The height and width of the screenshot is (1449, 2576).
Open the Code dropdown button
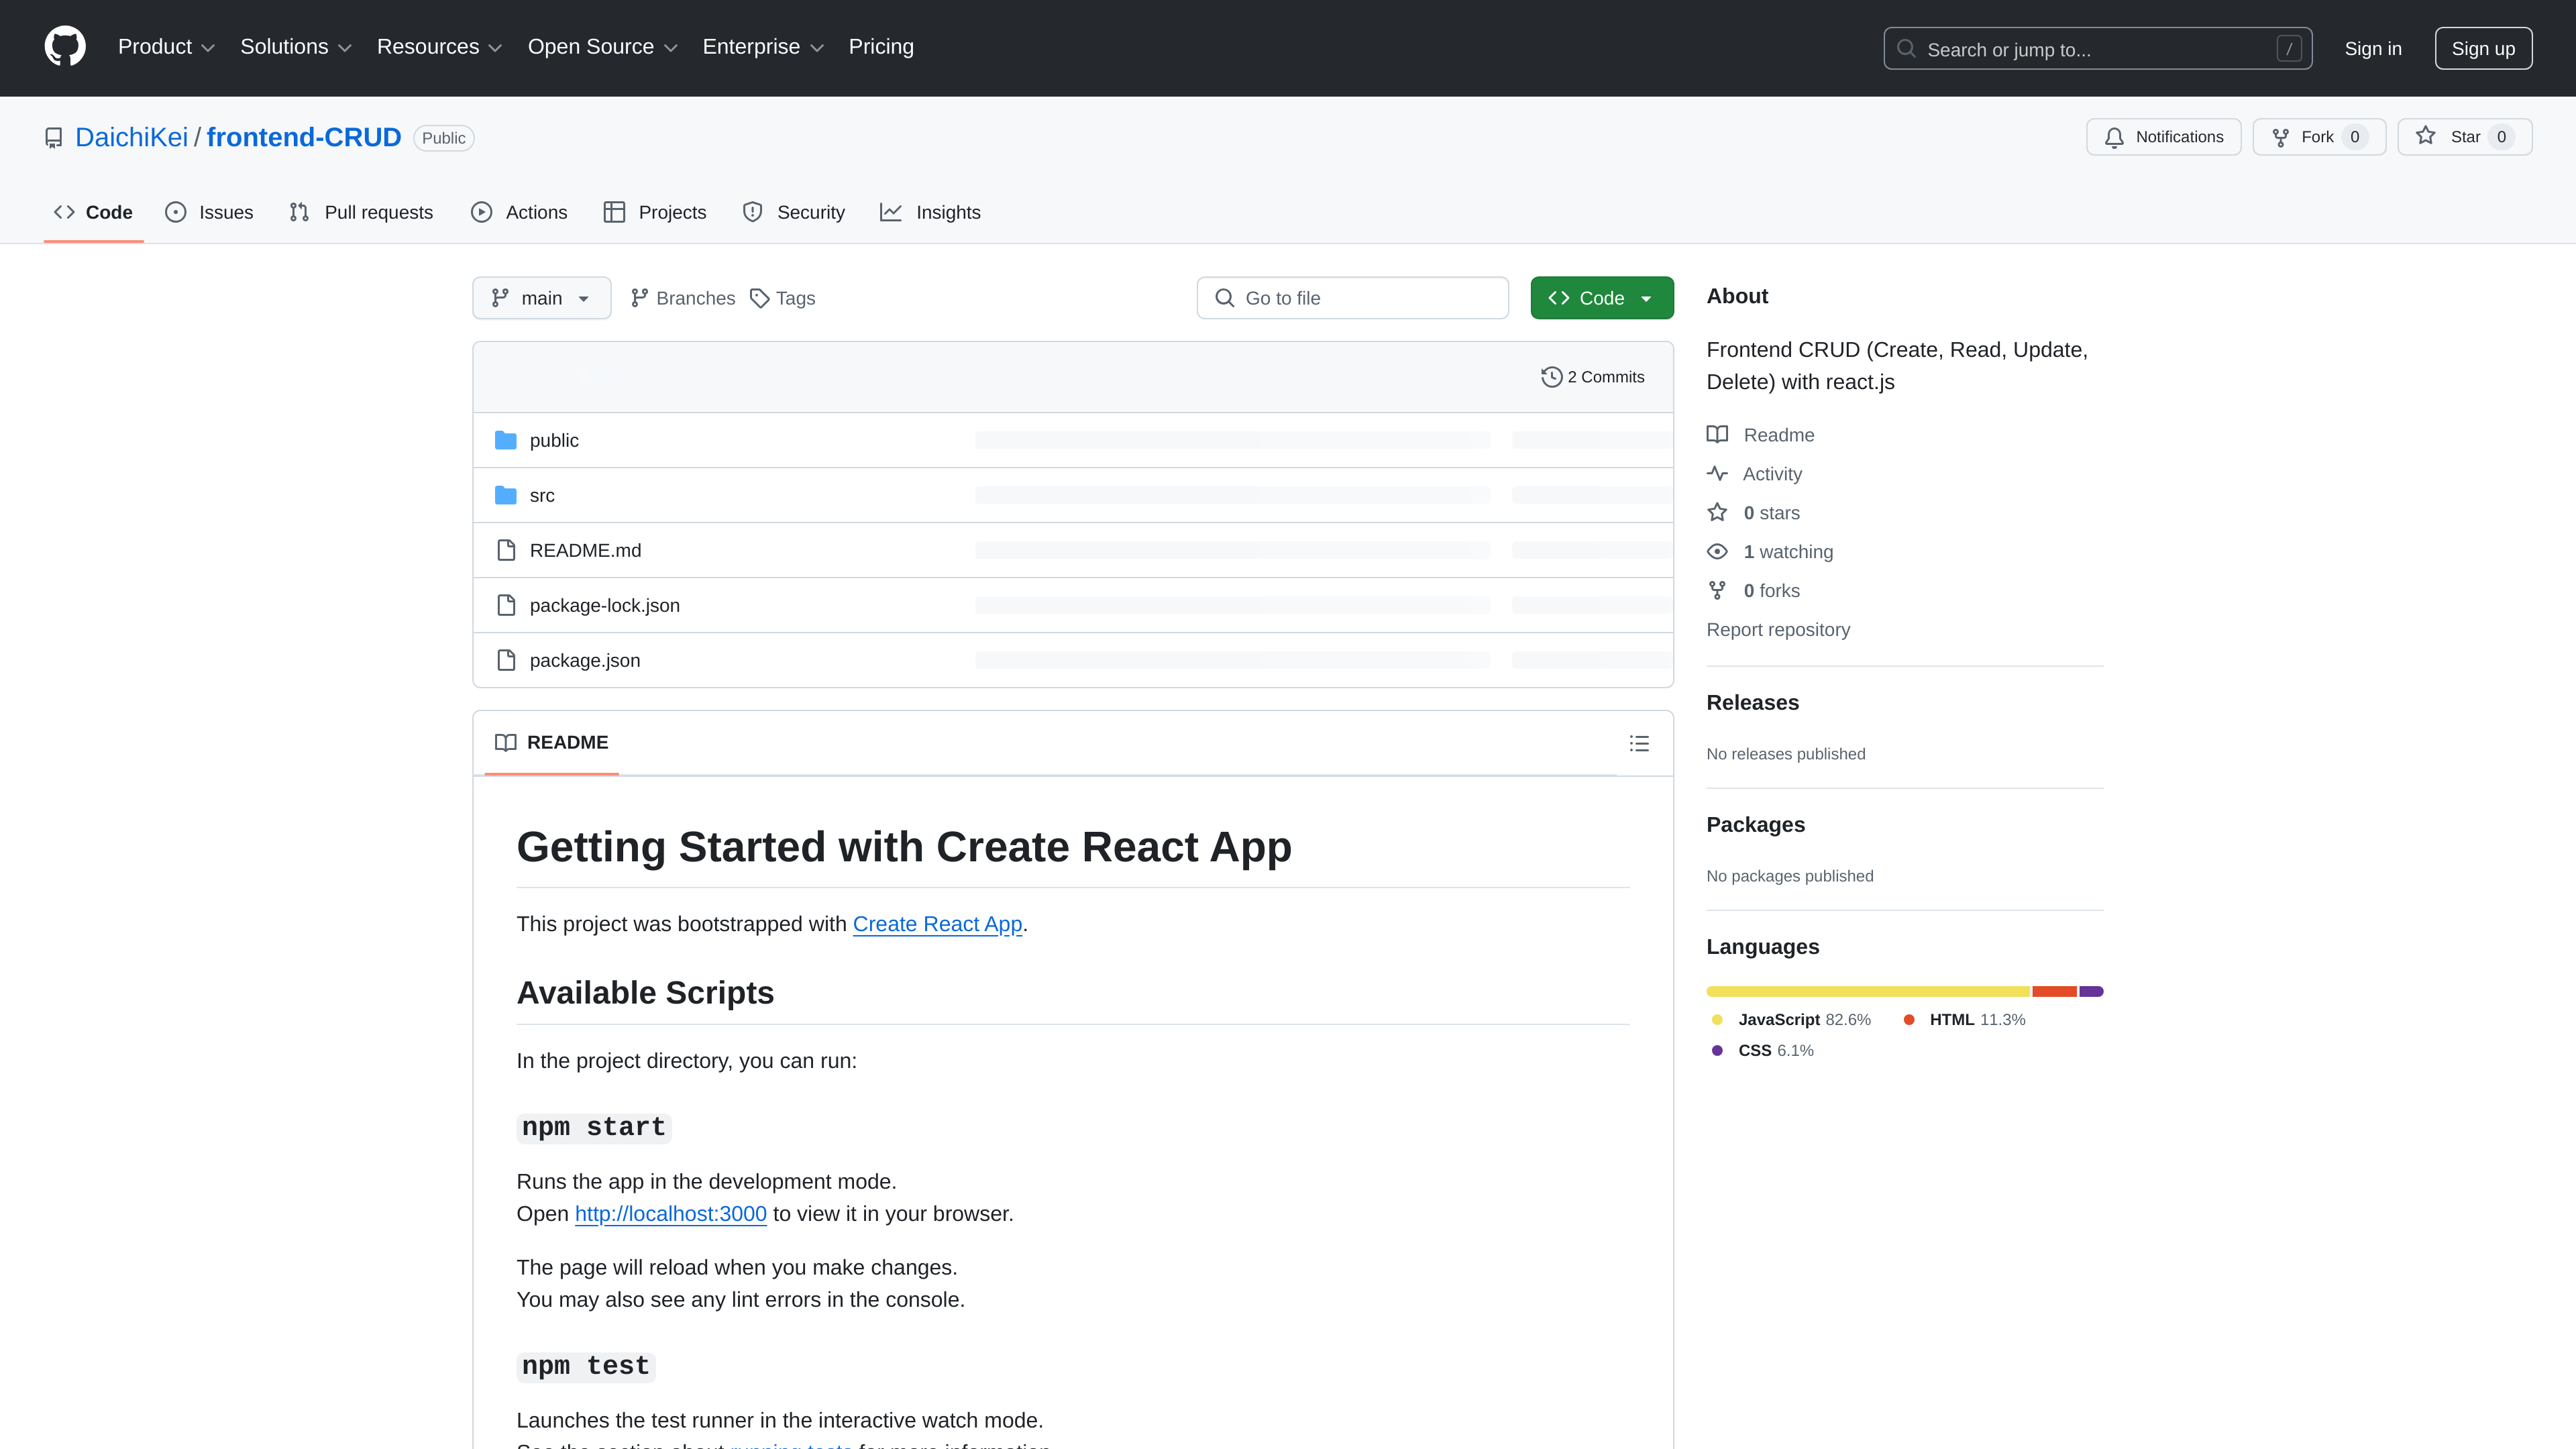pyautogui.click(x=1601, y=297)
